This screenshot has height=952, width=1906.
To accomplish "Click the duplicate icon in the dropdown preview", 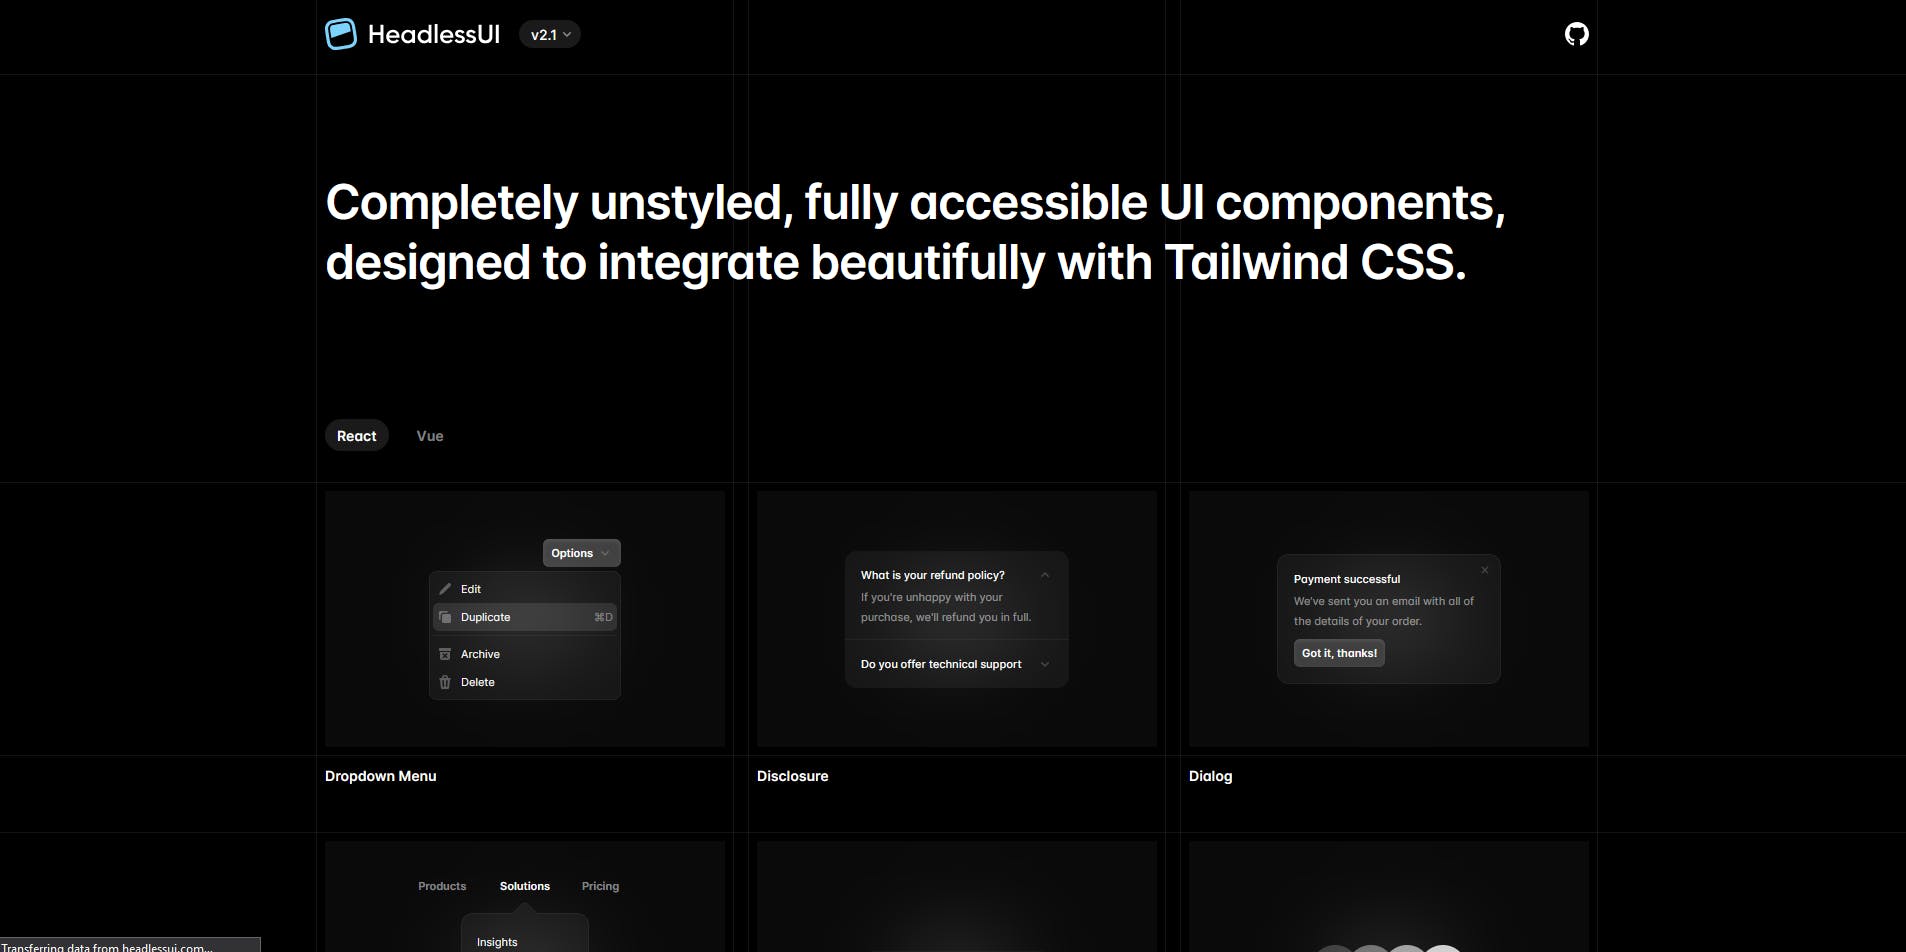I will coord(445,617).
